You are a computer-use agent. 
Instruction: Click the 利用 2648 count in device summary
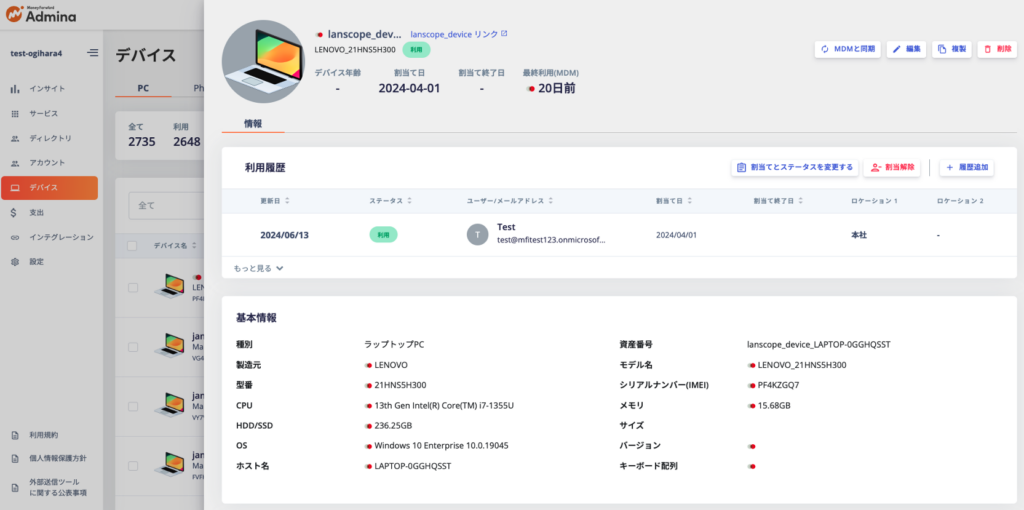[x=187, y=136]
